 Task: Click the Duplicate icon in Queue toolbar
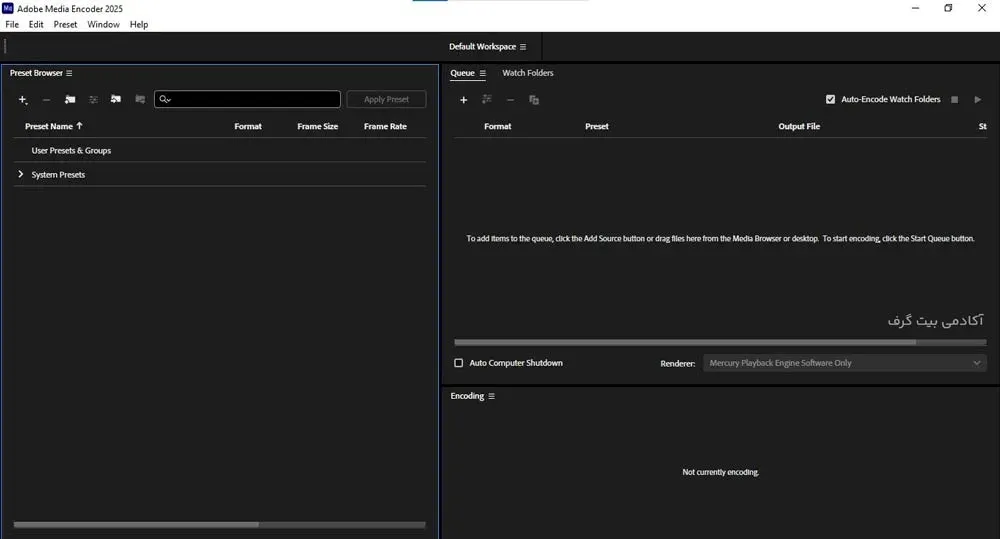point(534,100)
